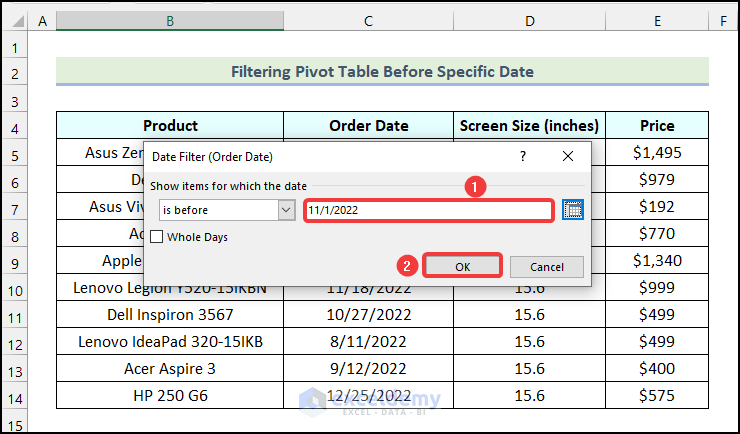The image size is (740, 434).
Task: Select row 12 header
Action: click(14, 341)
